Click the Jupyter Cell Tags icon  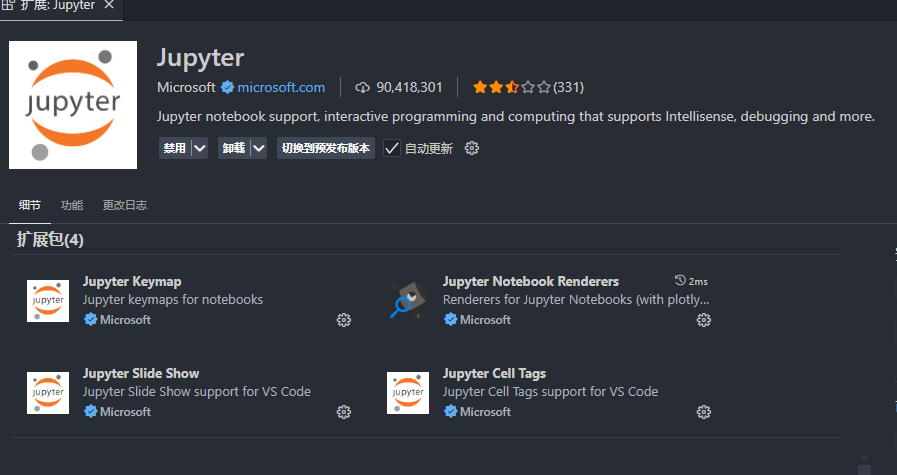click(408, 393)
